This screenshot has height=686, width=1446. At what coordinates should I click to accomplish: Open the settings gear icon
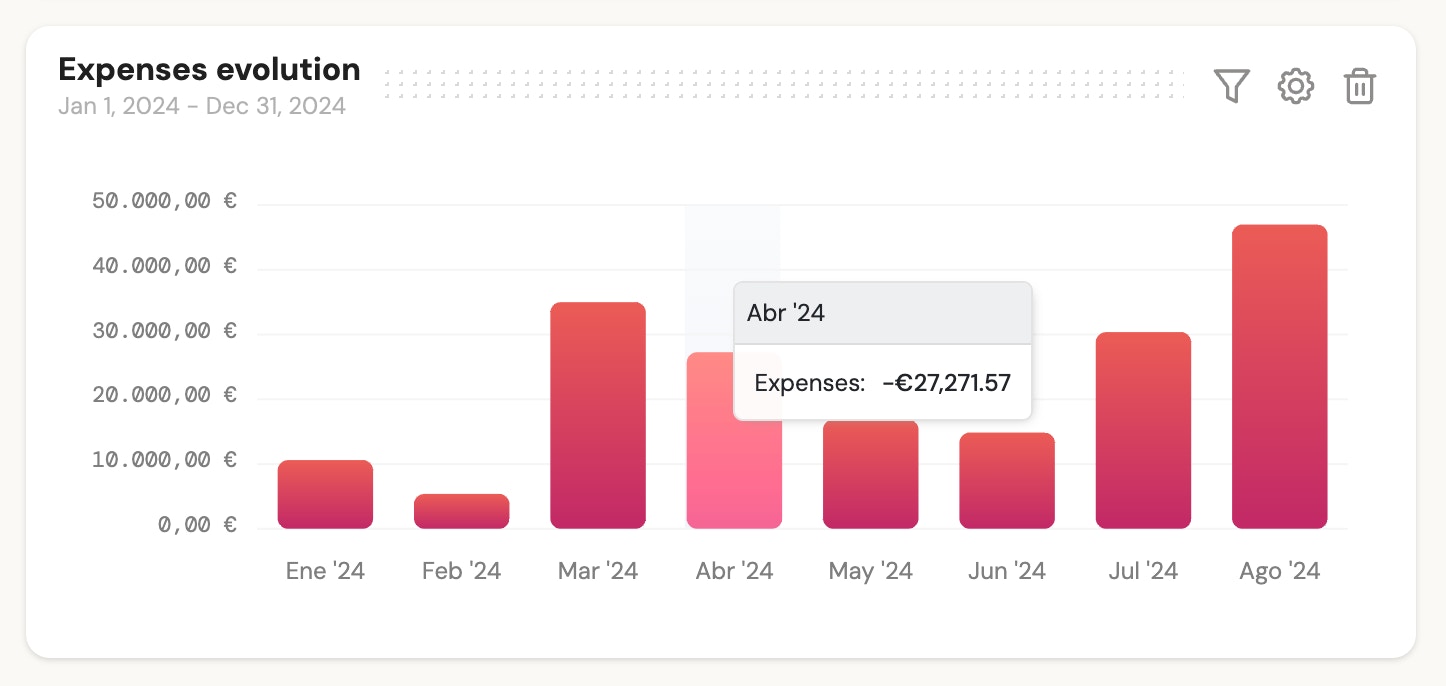pos(1296,86)
